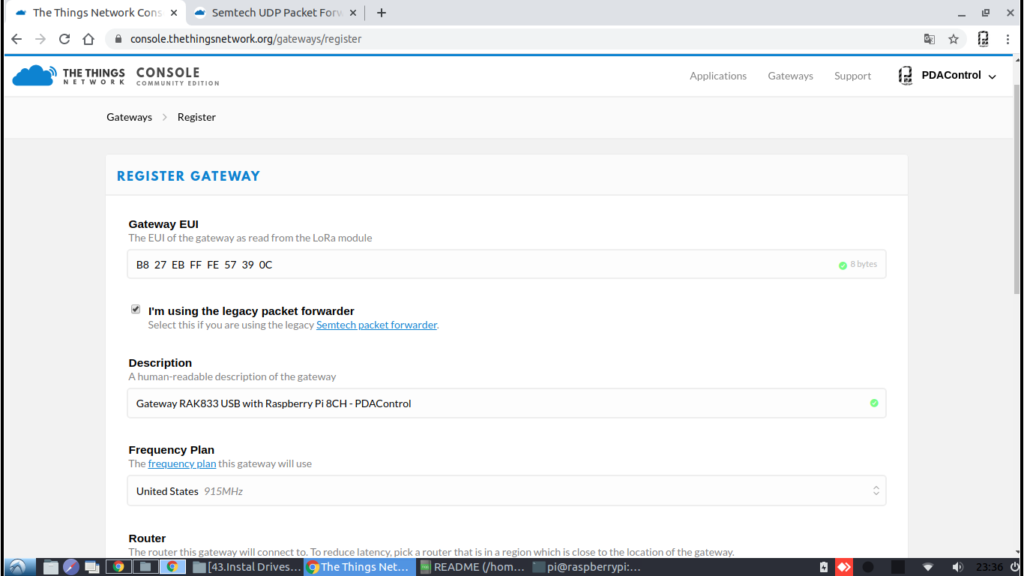Launch file manager from taskbar
The height and width of the screenshot is (576, 1024).
(50, 567)
